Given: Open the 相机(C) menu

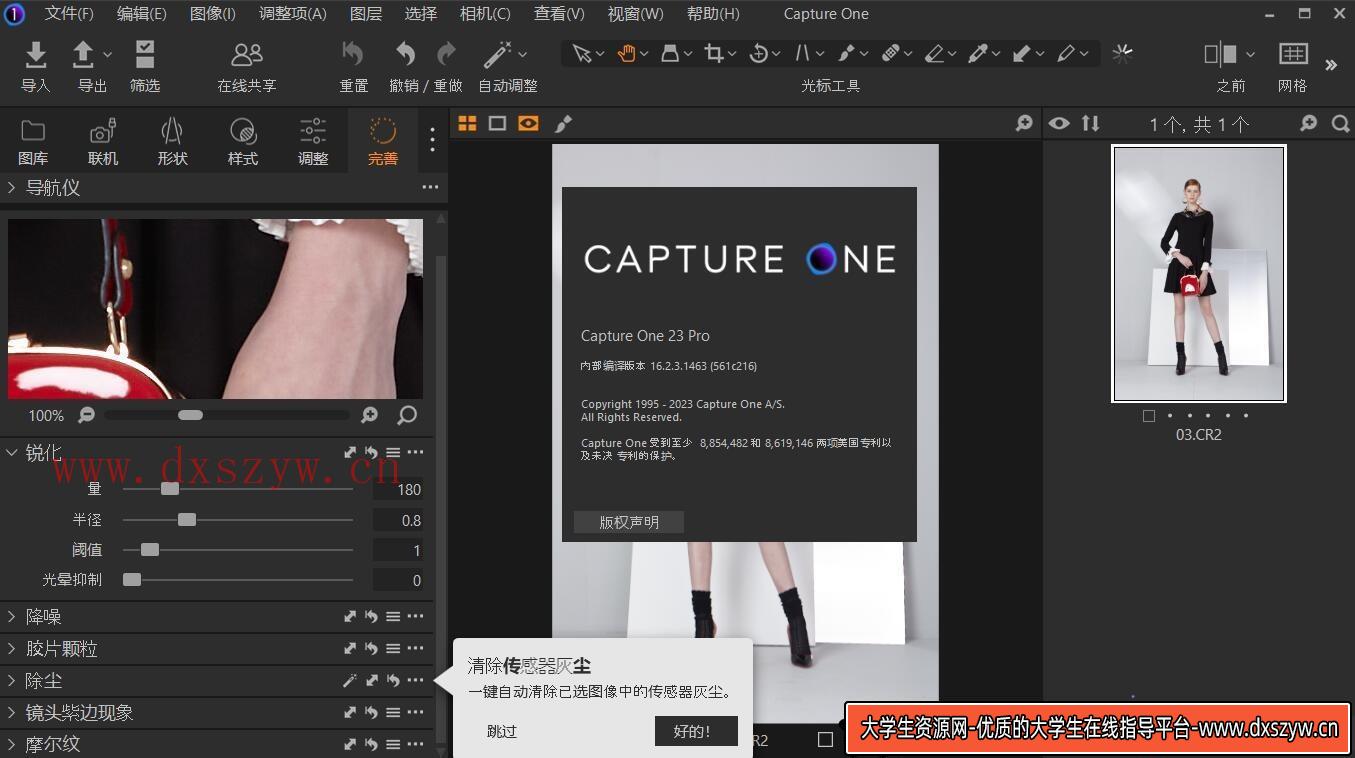Looking at the screenshot, I should point(485,14).
